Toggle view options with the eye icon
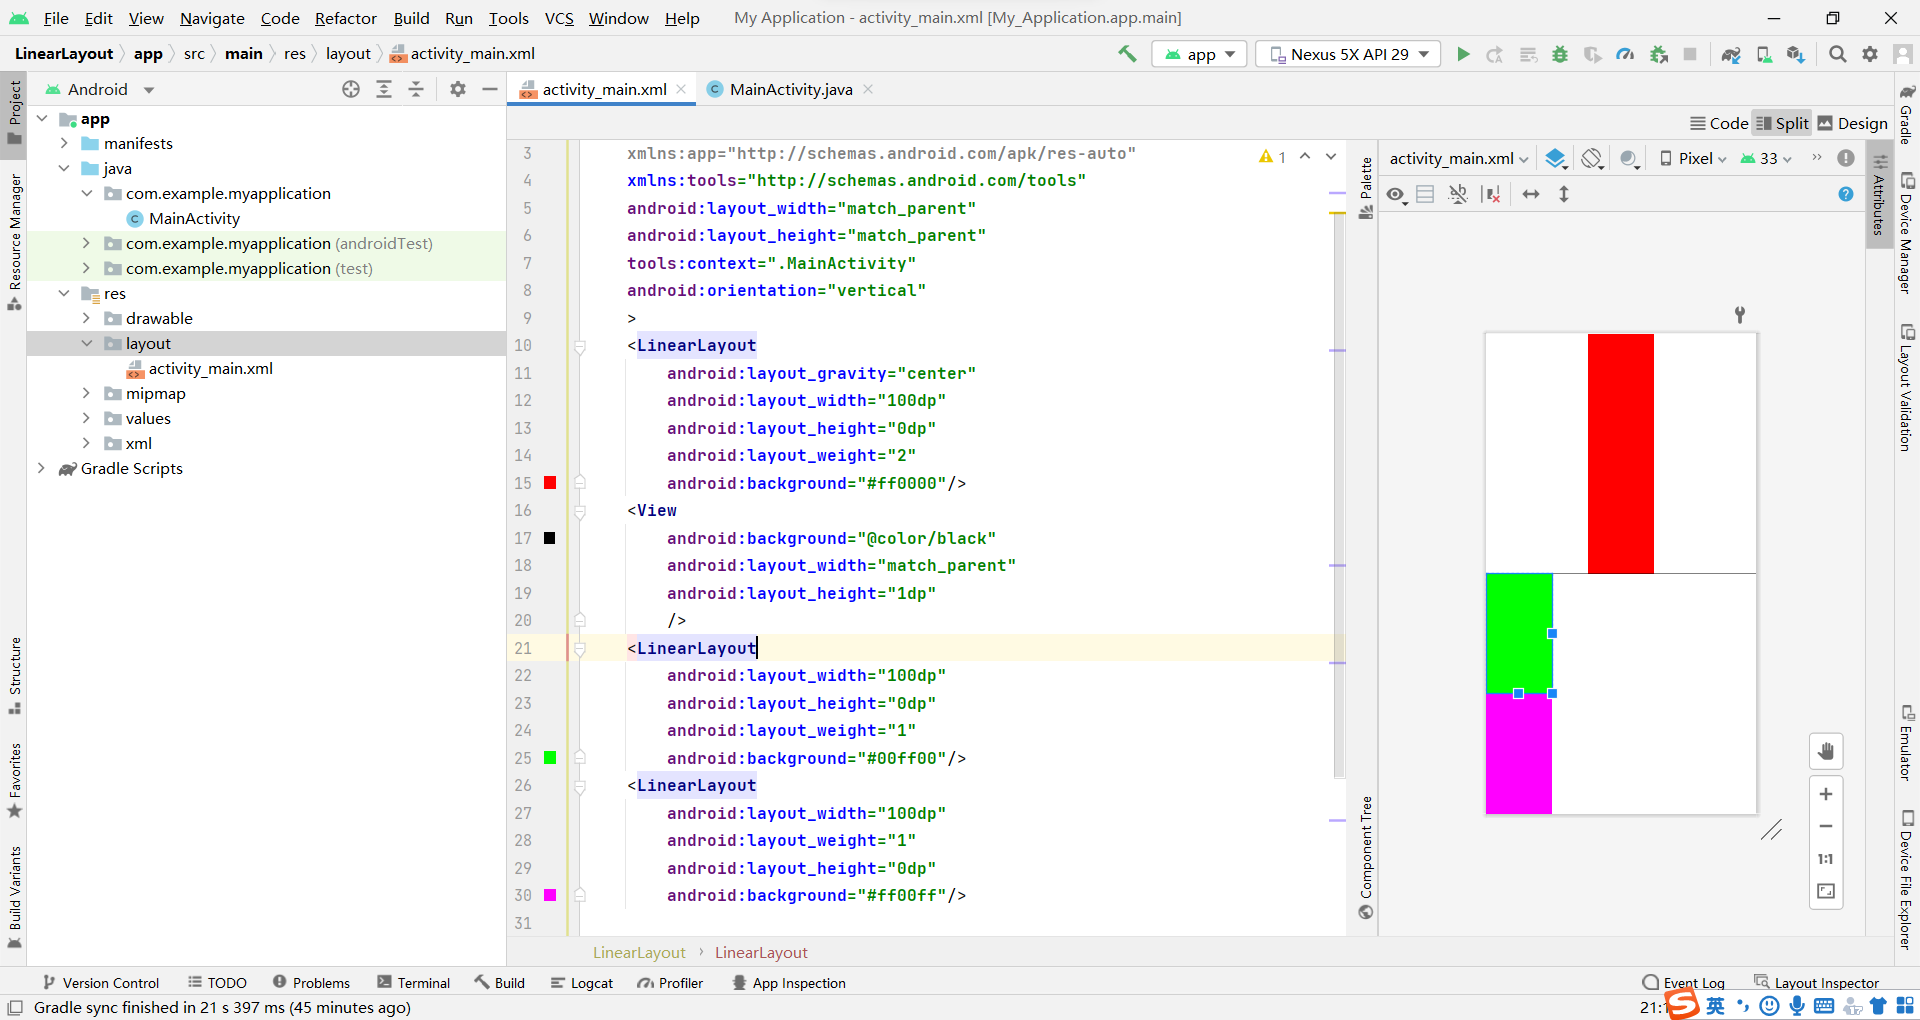This screenshot has width=1920, height=1020. [1396, 194]
